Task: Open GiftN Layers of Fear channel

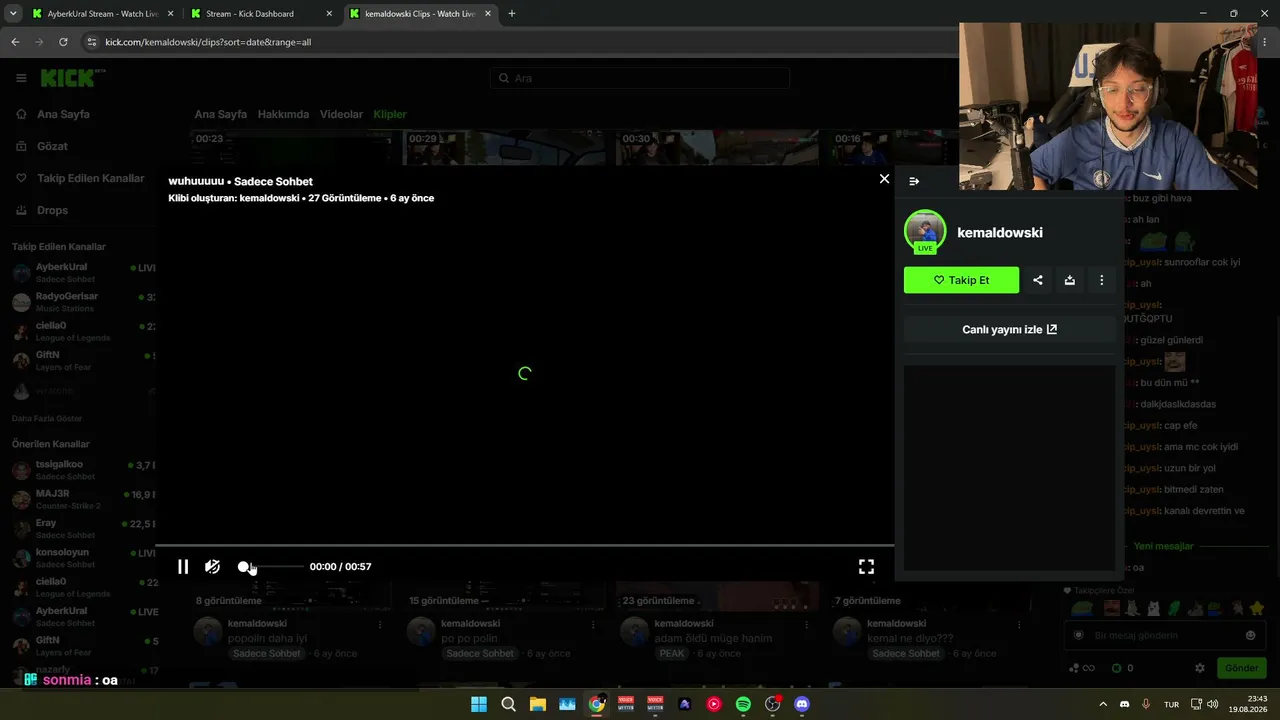Action: tap(84, 360)
